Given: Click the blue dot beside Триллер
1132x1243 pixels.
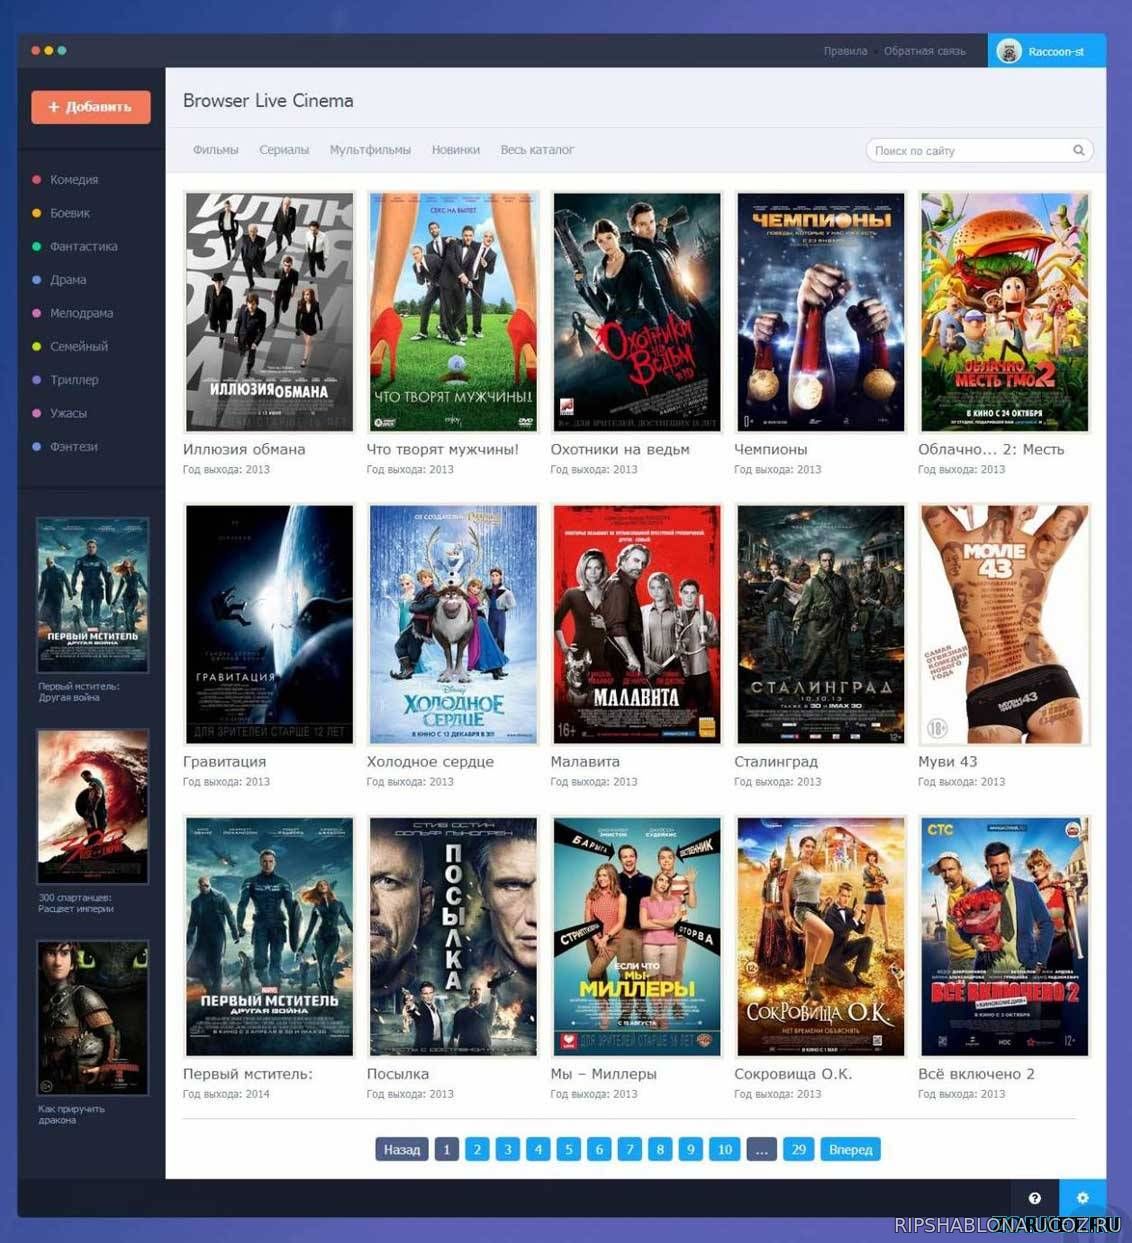Looking at the screenshot, I should (x=39, y=379).
